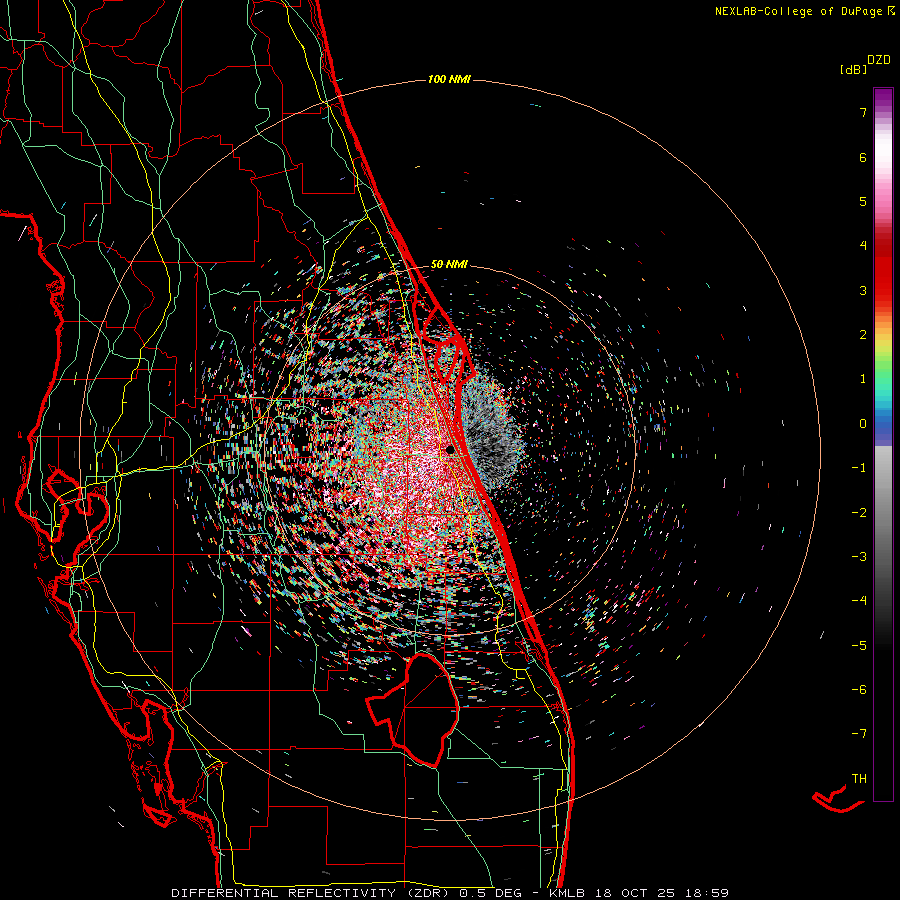This screenshot has width=900, height=900.
Task: Click the 0.5 DEG elevation label
Action: (491, 893)
